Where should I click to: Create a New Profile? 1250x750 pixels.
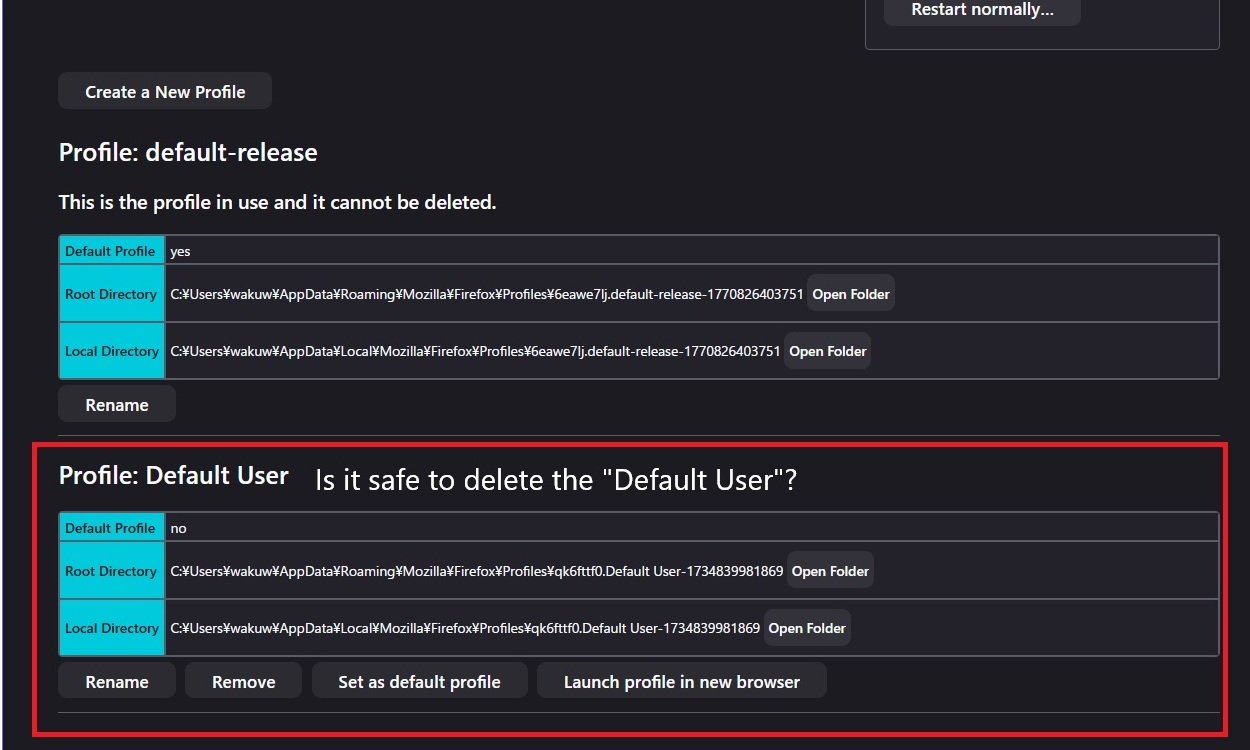click(165, 91)
